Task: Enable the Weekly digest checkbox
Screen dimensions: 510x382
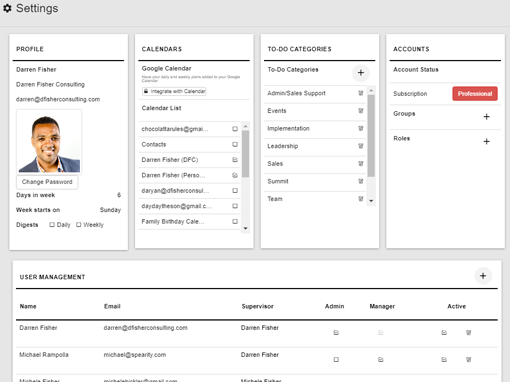Action: pos(79,225)
